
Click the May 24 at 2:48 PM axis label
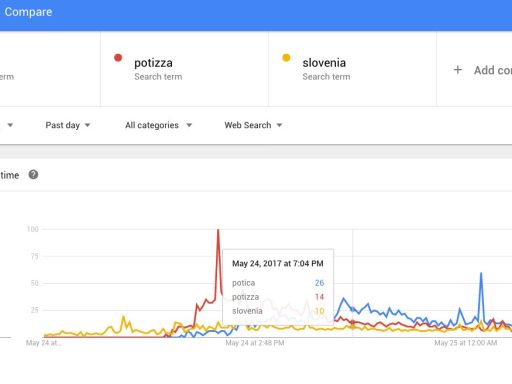[255, 343]
